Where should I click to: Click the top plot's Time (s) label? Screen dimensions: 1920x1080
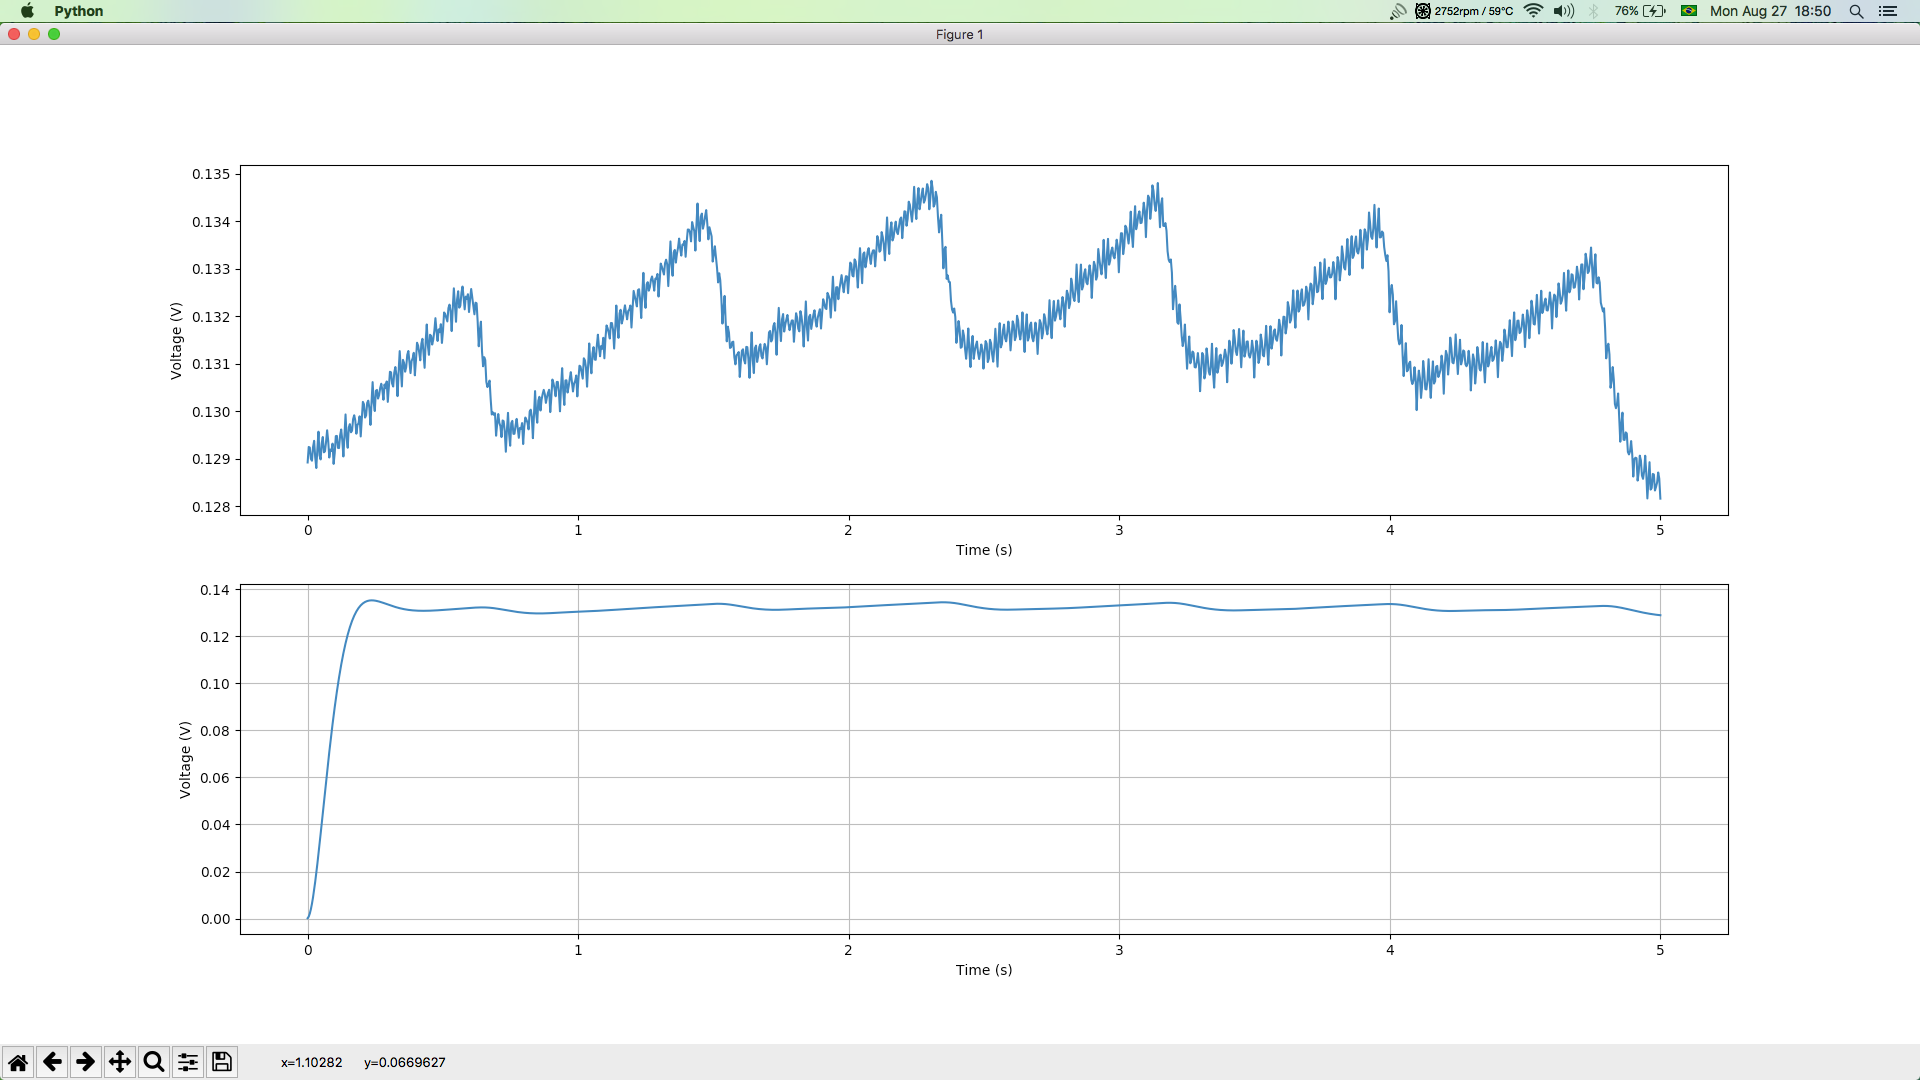[x=984, y=550]
